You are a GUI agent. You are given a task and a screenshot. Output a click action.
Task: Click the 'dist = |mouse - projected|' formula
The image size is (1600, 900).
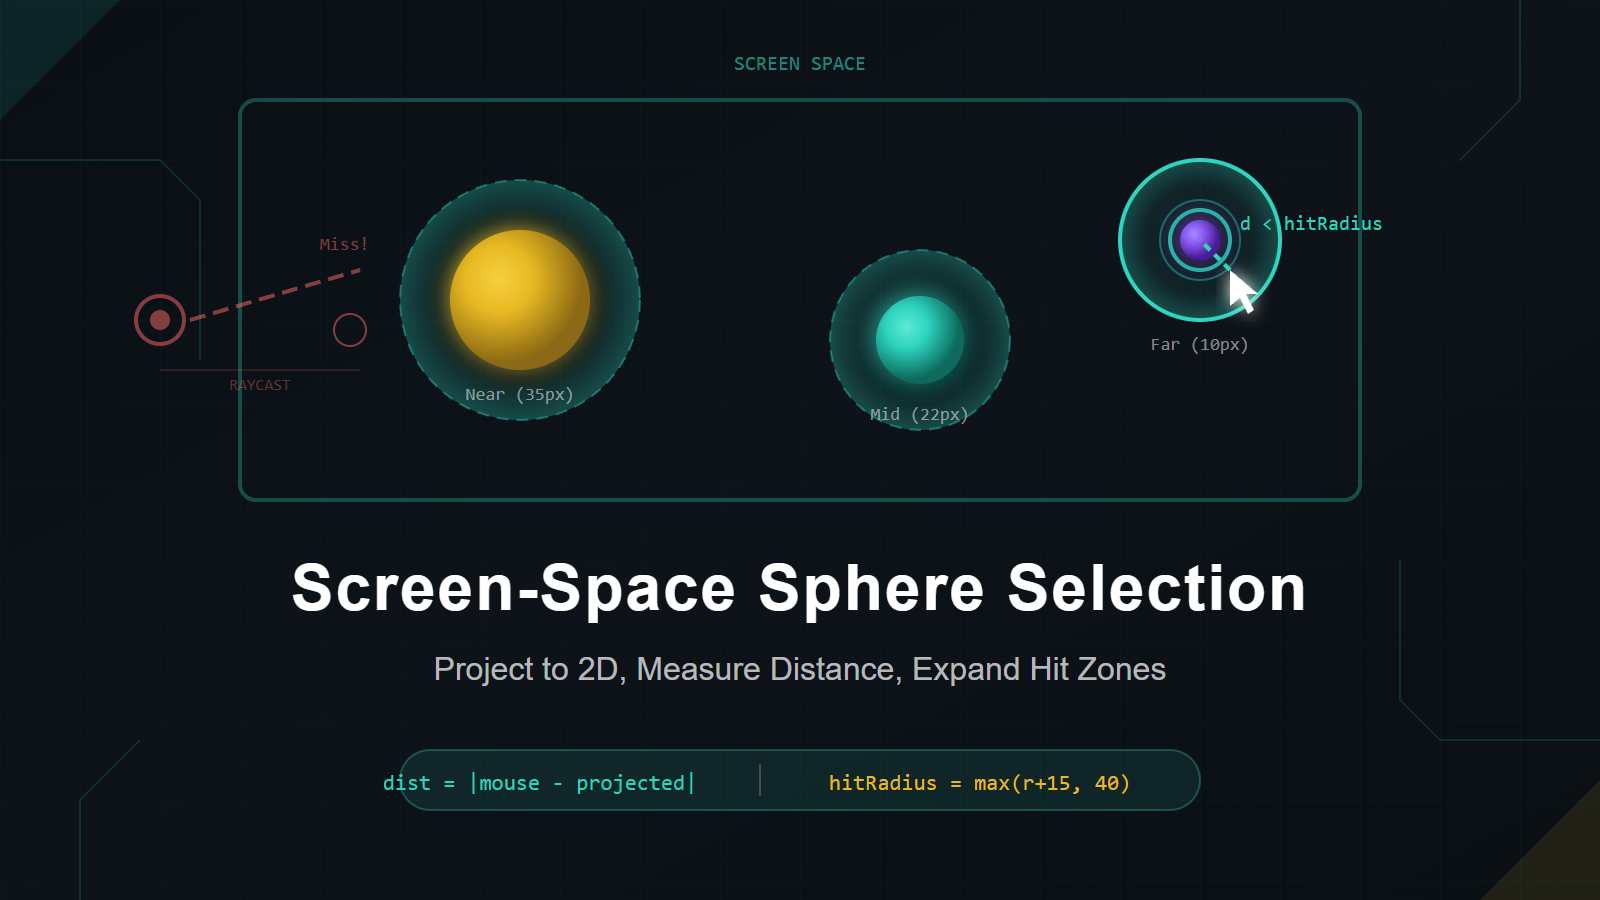(538, 783)
